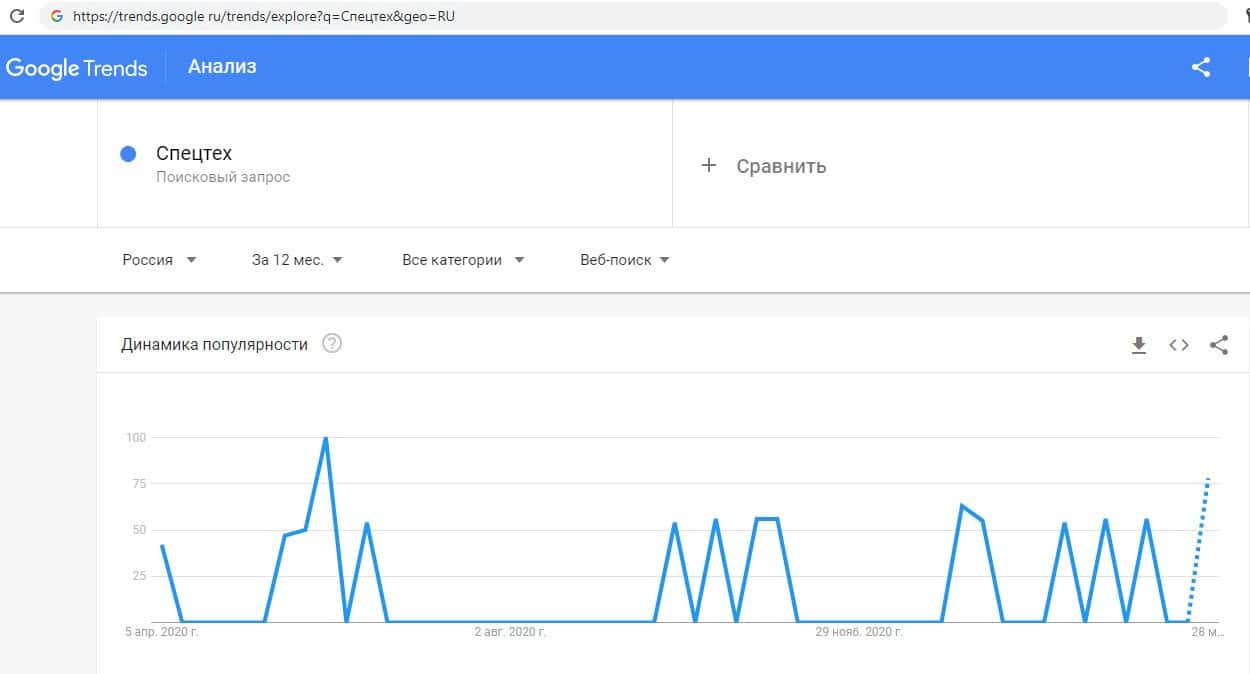Click the browser reload icon

16,16
